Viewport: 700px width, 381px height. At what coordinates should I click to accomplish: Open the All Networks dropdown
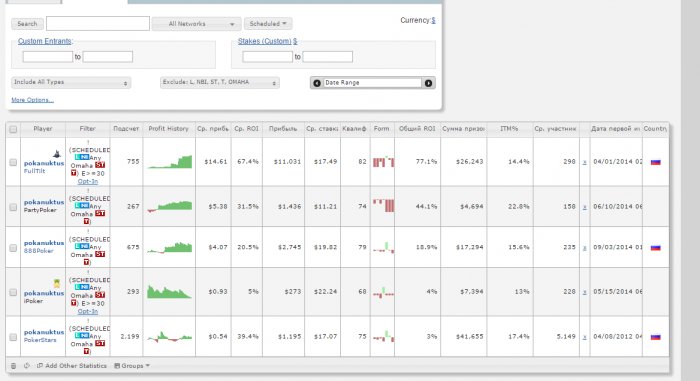[x=196, y=24]
